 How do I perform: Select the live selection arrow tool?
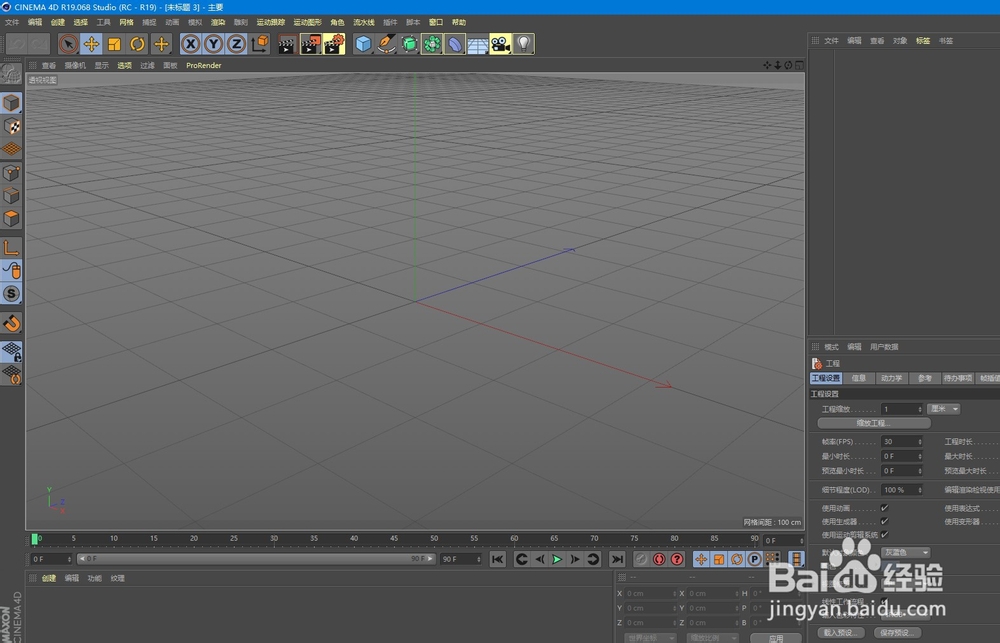pyautogui.click(x=68, y=44)
